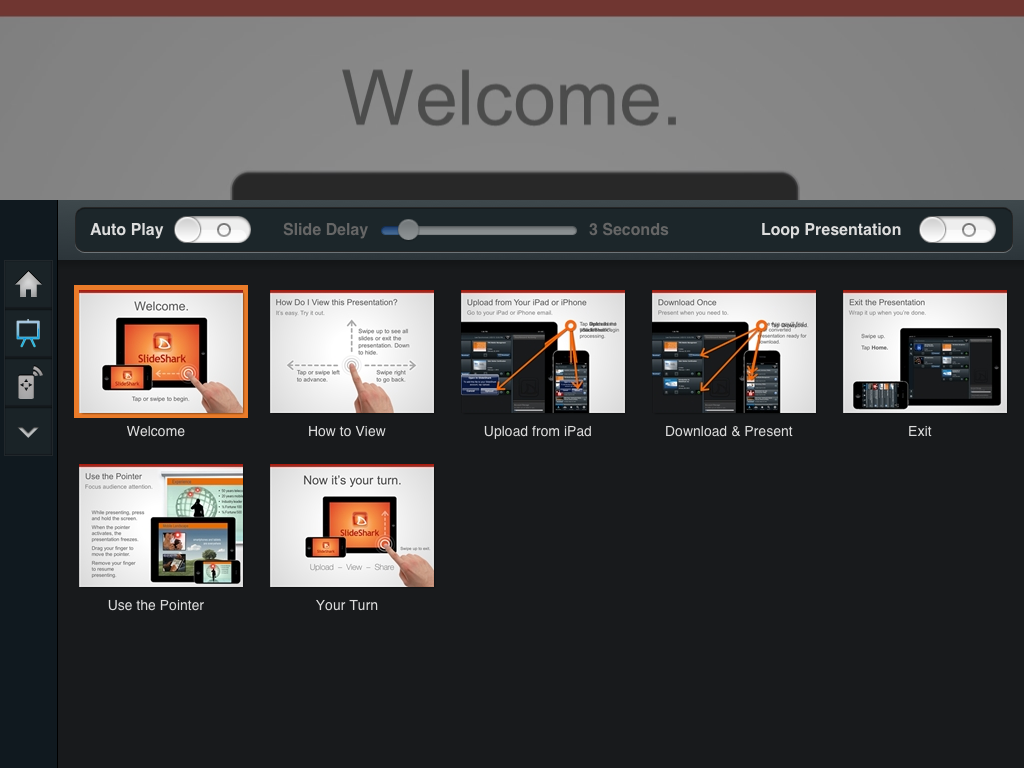Jump to the Your Turn slide
The image size is (1024, 768).
coord(352,526)
